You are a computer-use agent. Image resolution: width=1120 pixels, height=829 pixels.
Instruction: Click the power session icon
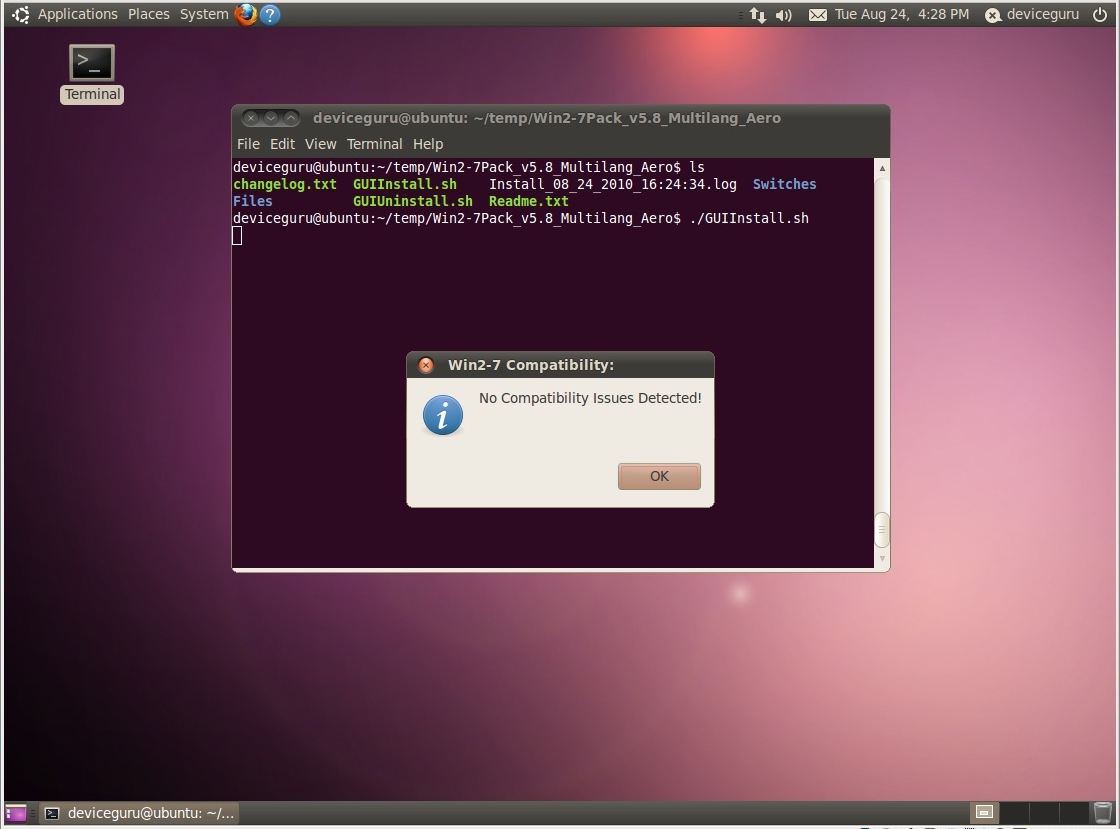pyautogui.click(x=1100, y=14)
